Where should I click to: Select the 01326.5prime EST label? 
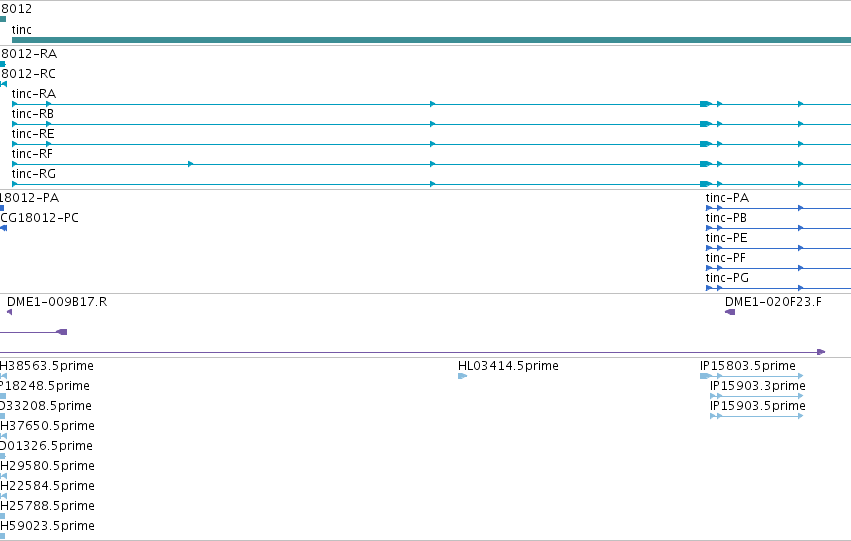pyautogui.click(x=47, y=447)
